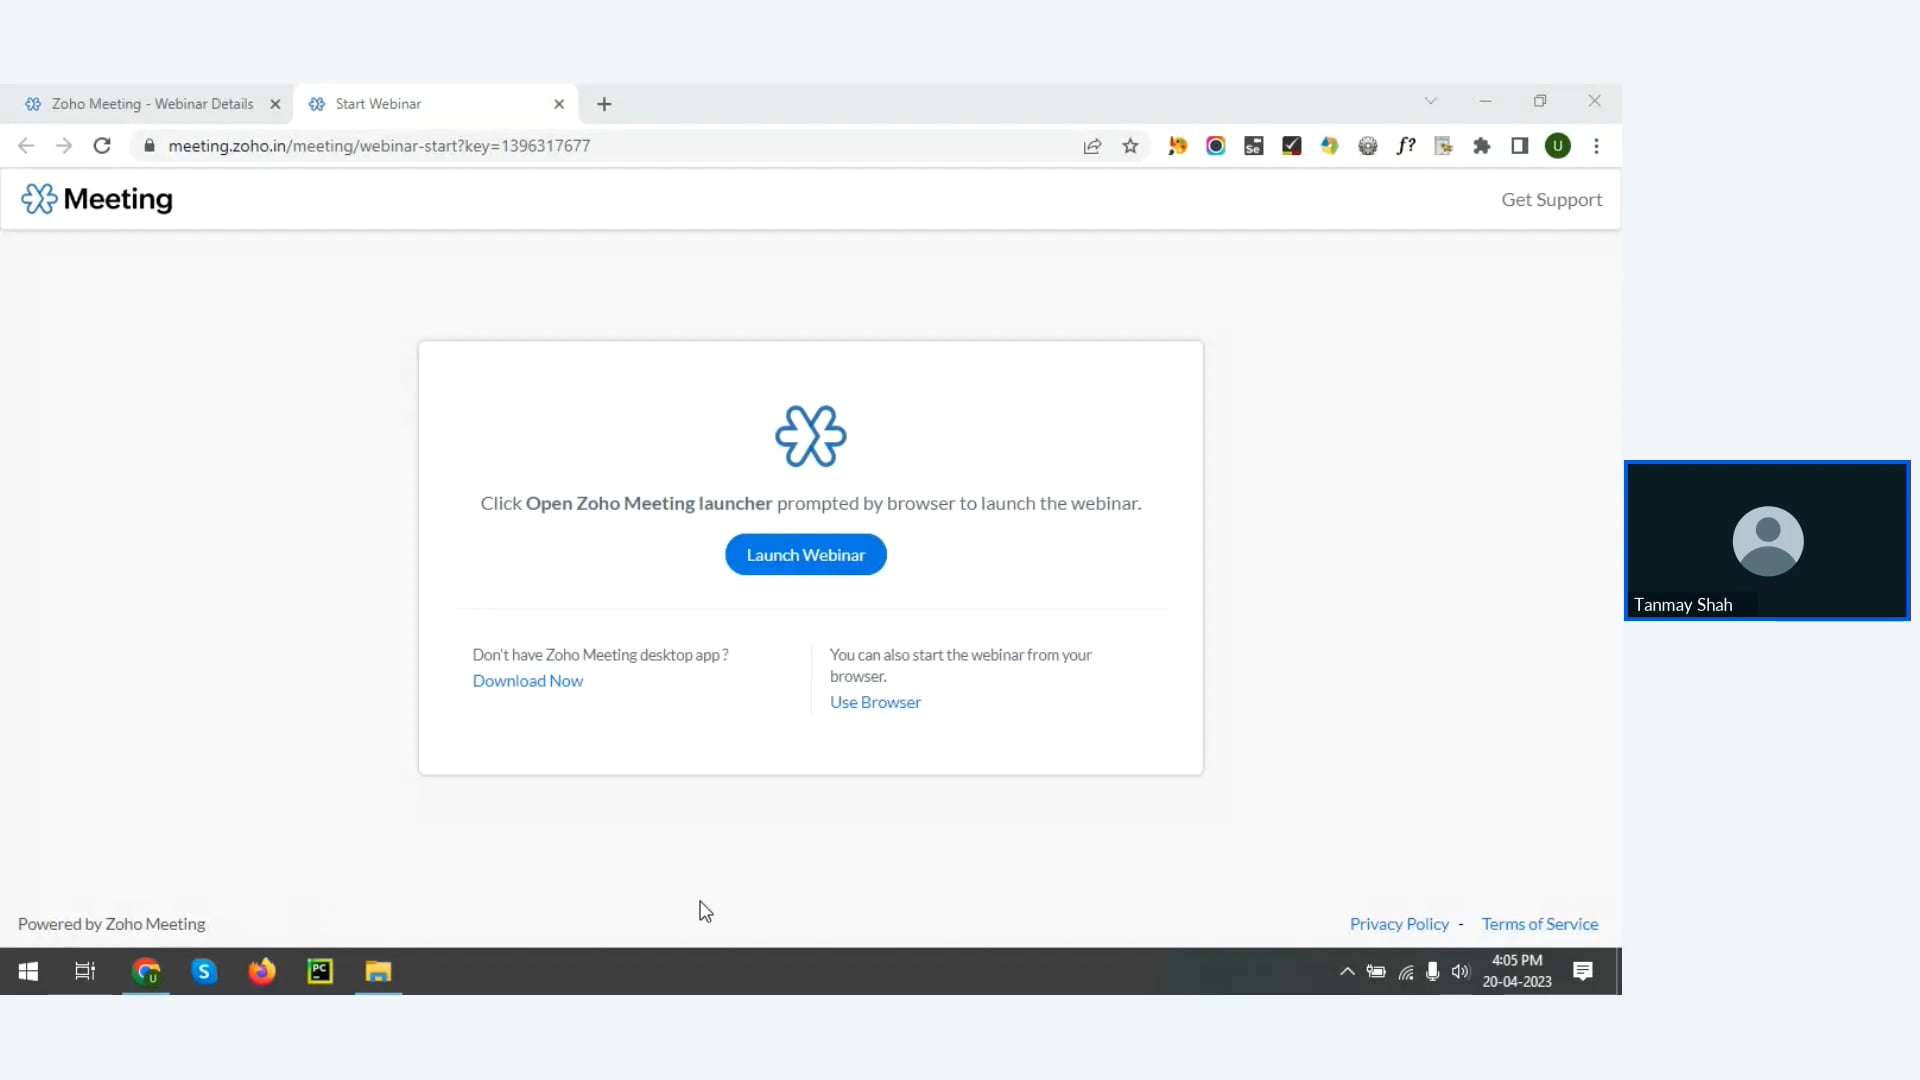Open Firefox from the taskbar
Viewport: 1920px width, 1080px height.
pos(262,971)
